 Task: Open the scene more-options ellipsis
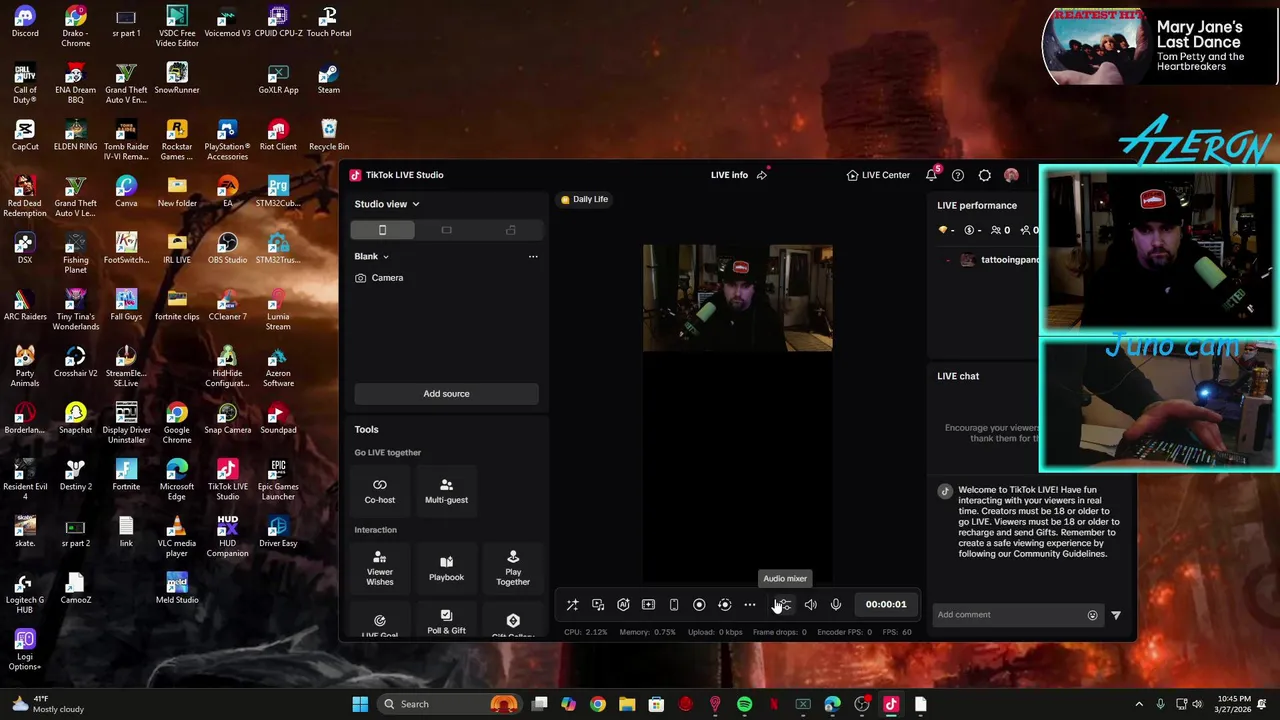coord(533,257)
